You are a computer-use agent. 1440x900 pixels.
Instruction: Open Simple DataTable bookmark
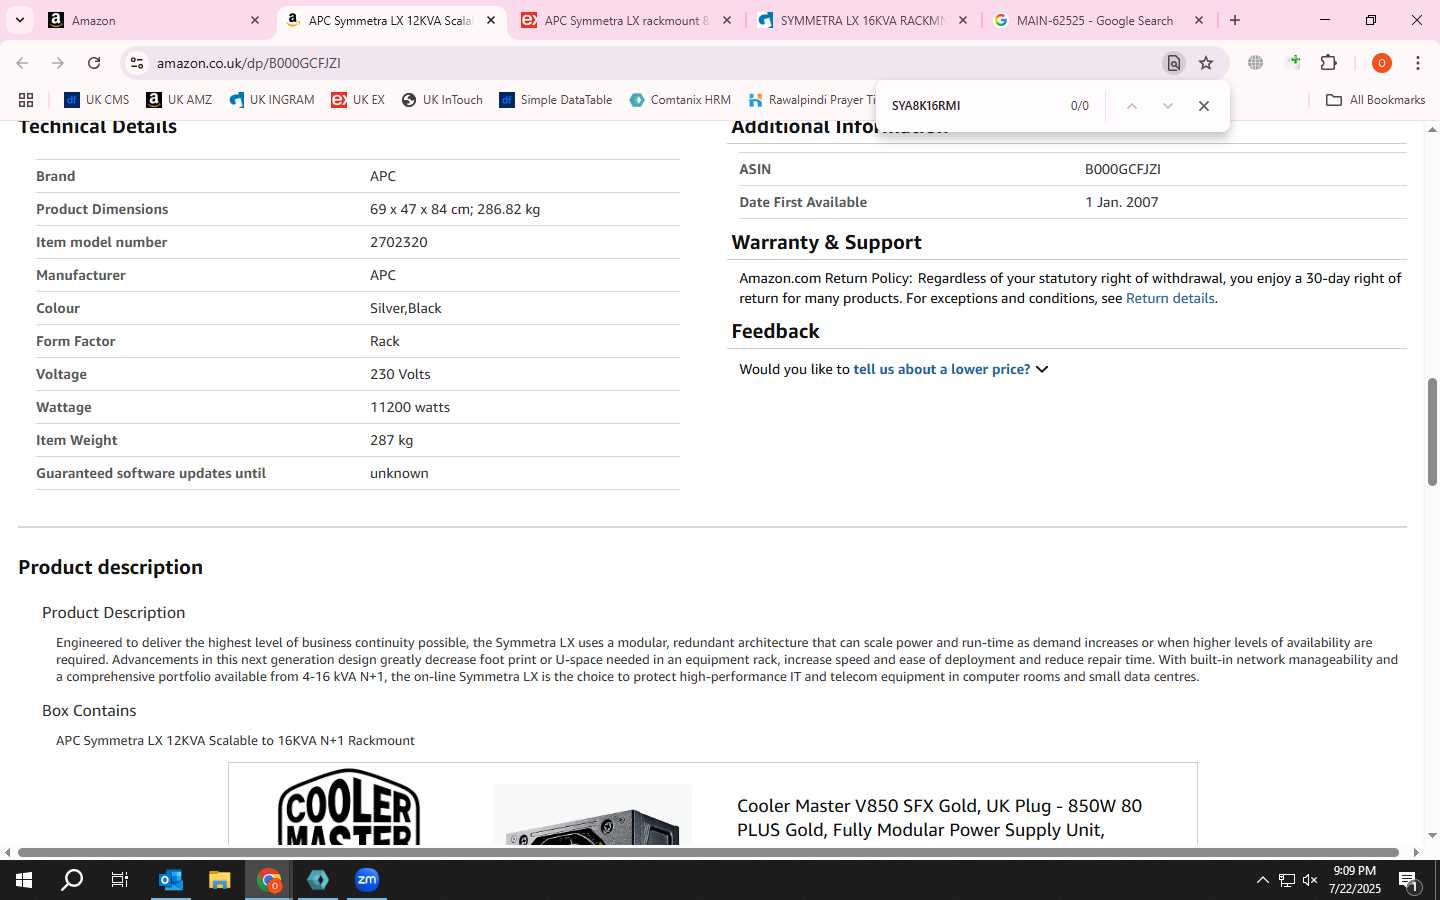556,100
